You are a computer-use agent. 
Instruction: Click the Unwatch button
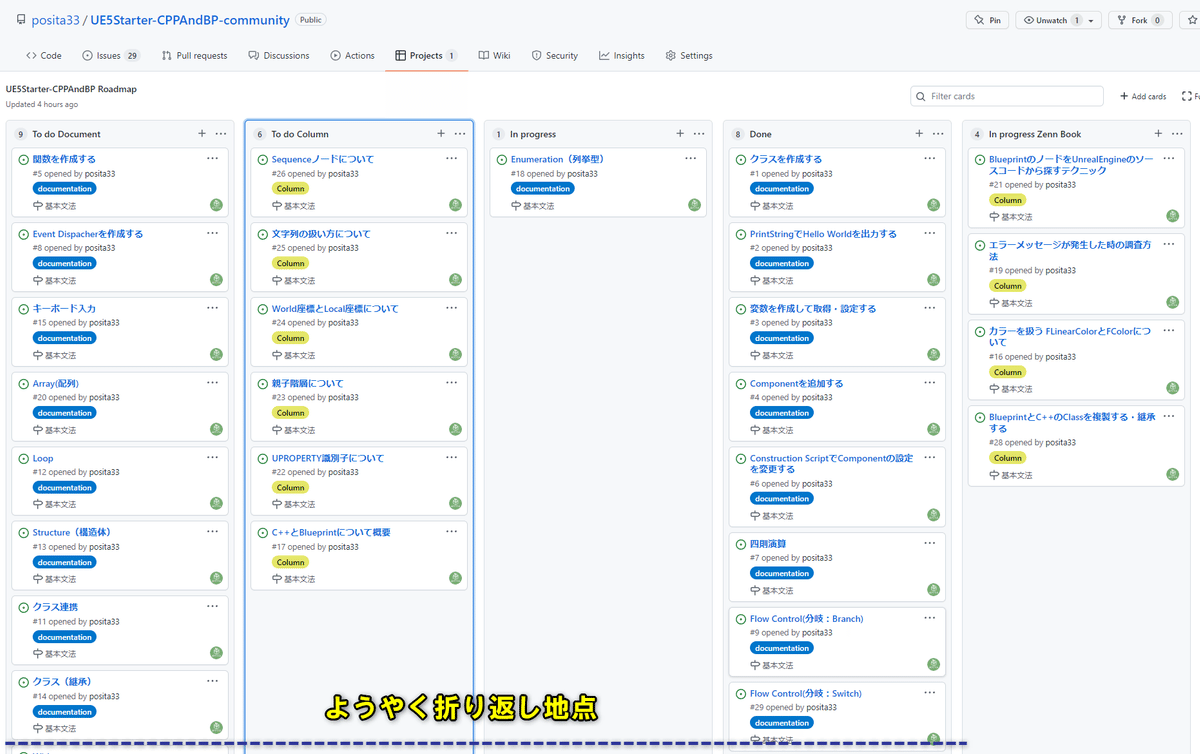coord(1050,20)
